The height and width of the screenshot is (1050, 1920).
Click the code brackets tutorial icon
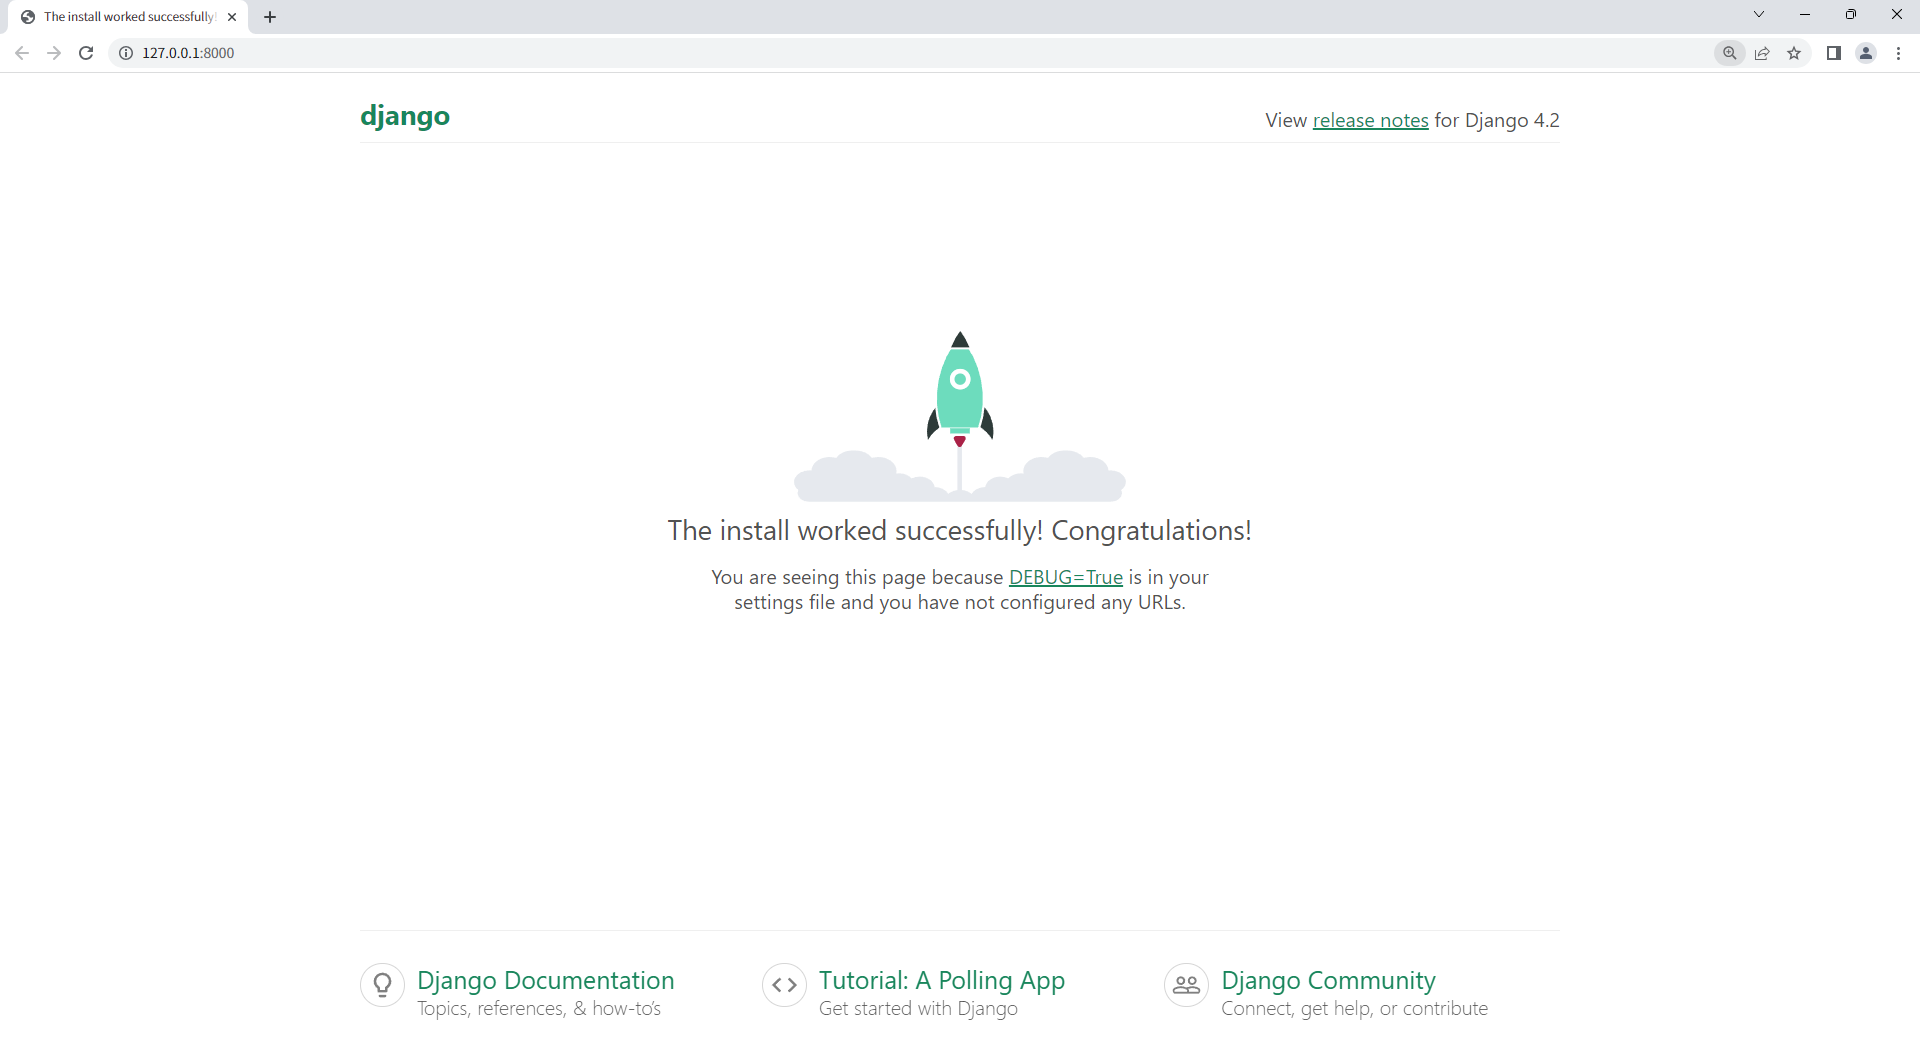pos(784,986)
